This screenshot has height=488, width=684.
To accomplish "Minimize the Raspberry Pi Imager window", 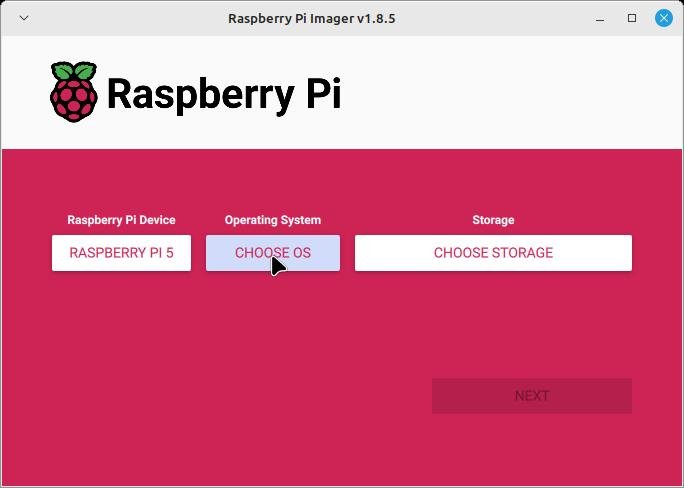I will pos(600,19).
